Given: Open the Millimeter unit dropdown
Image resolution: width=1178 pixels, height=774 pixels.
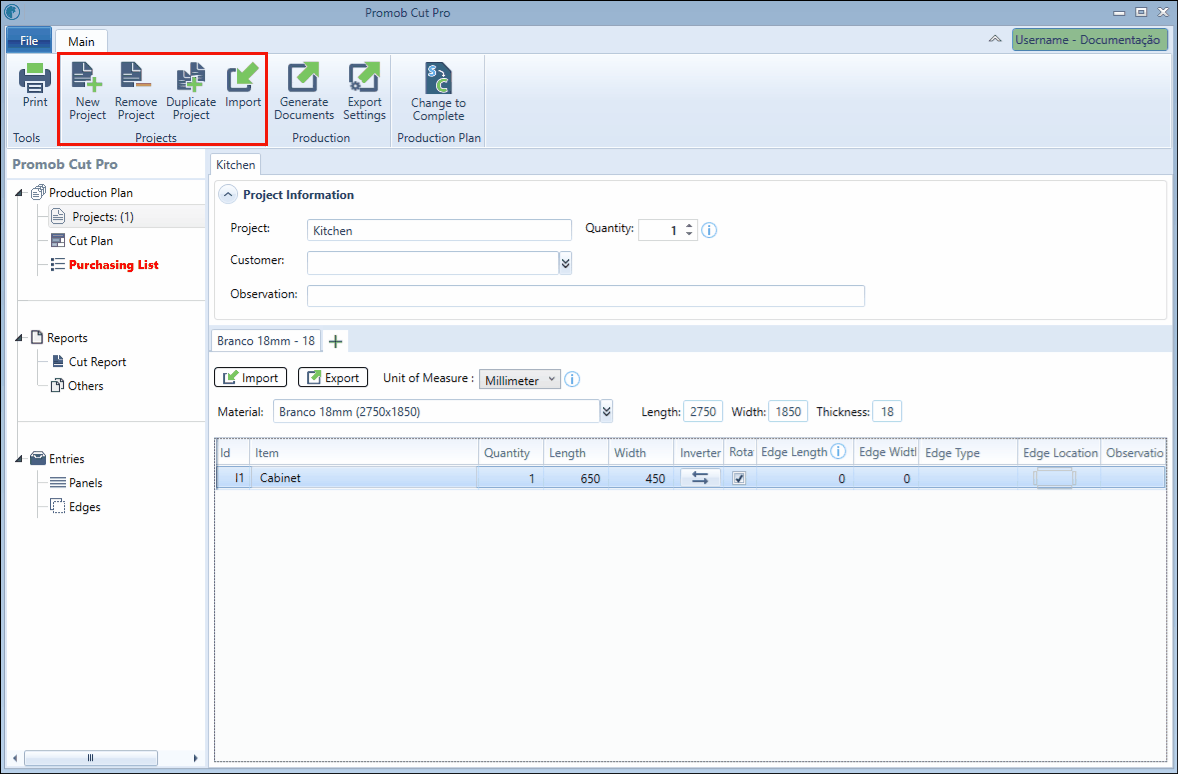Looking at the screenshot, I should 520,379.
